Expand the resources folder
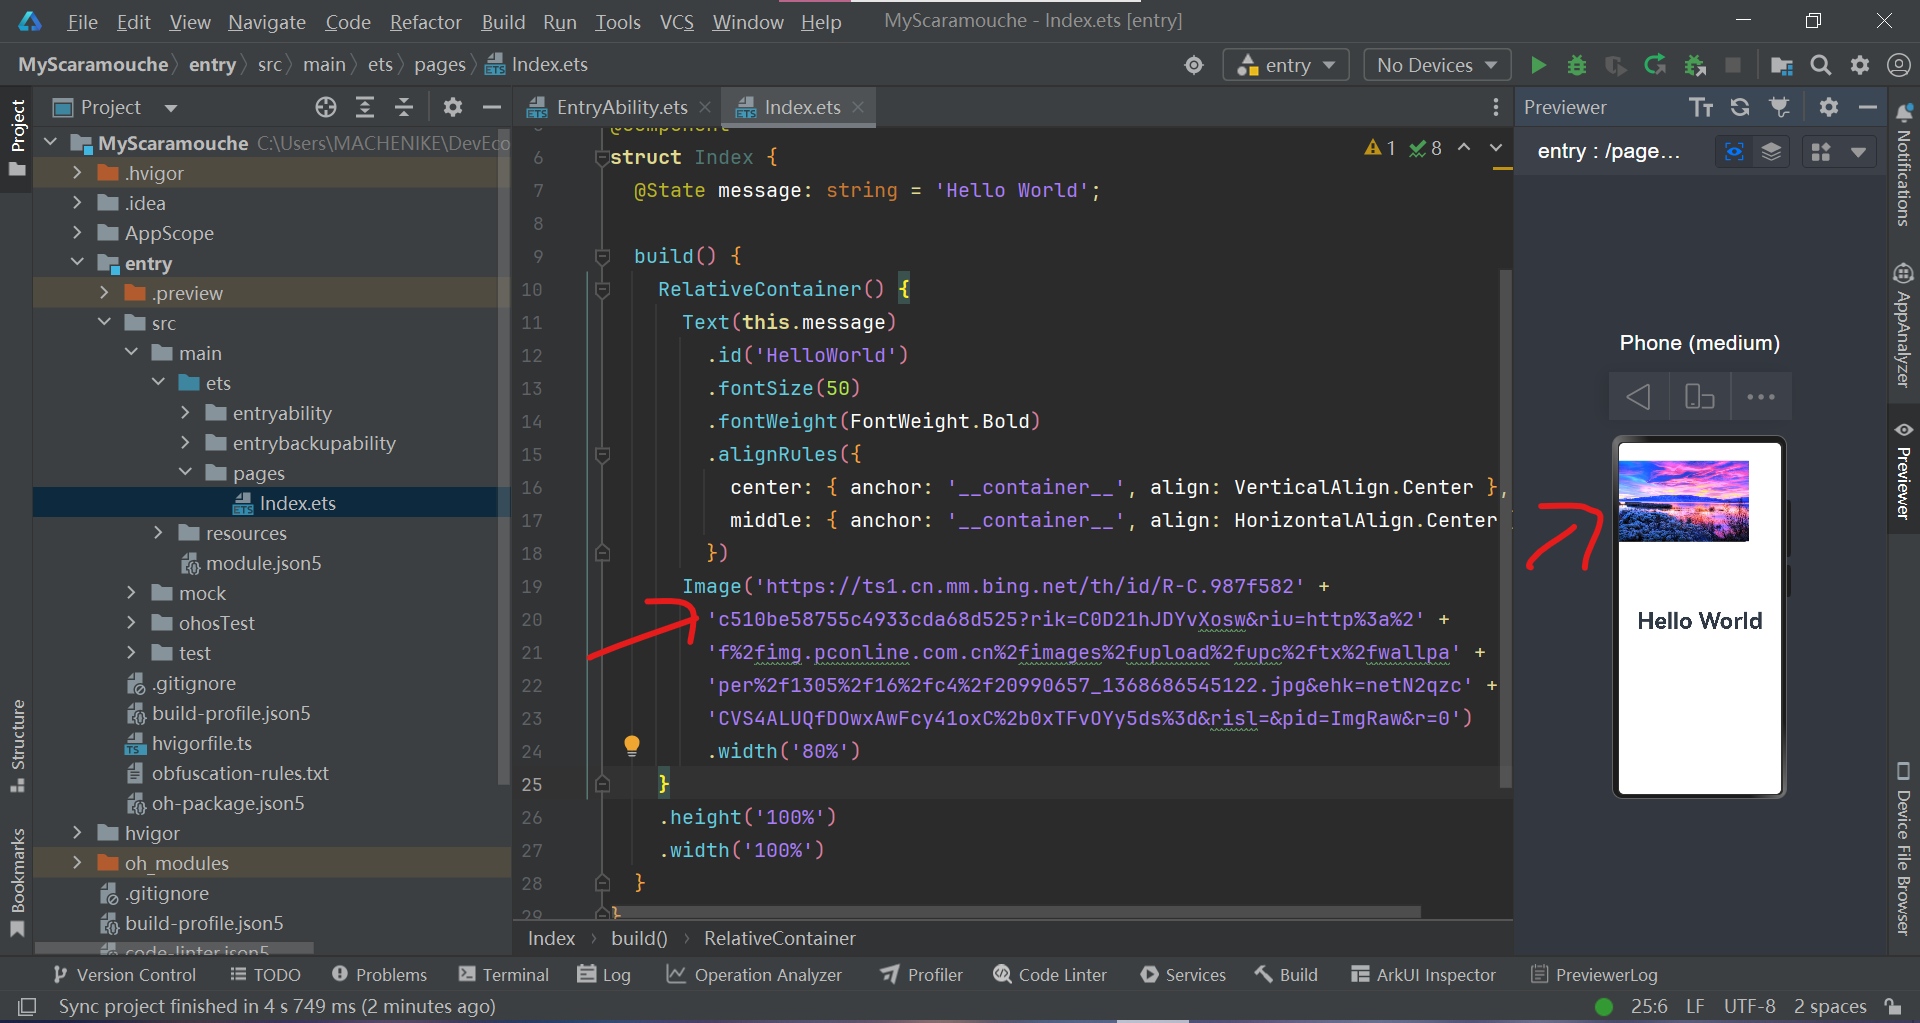 click(158, 533)
